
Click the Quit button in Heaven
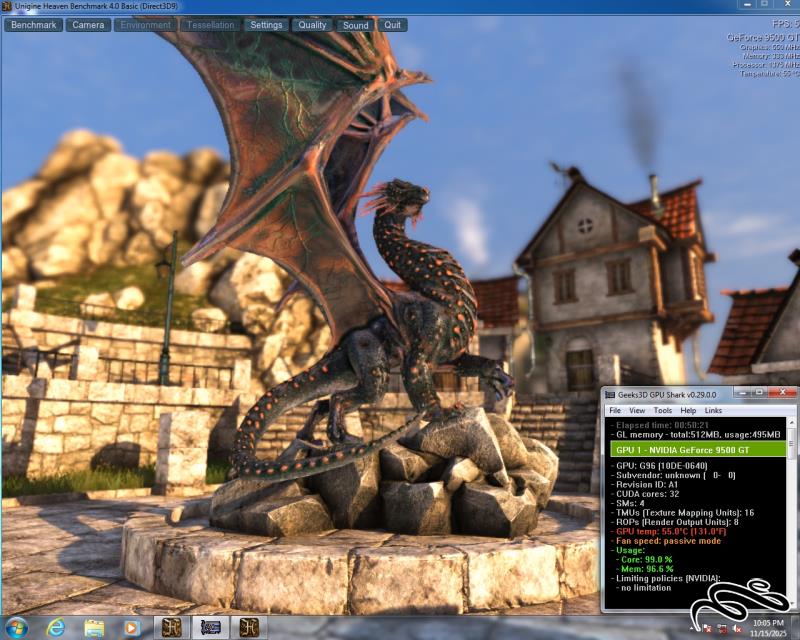[x=394, y=25]
